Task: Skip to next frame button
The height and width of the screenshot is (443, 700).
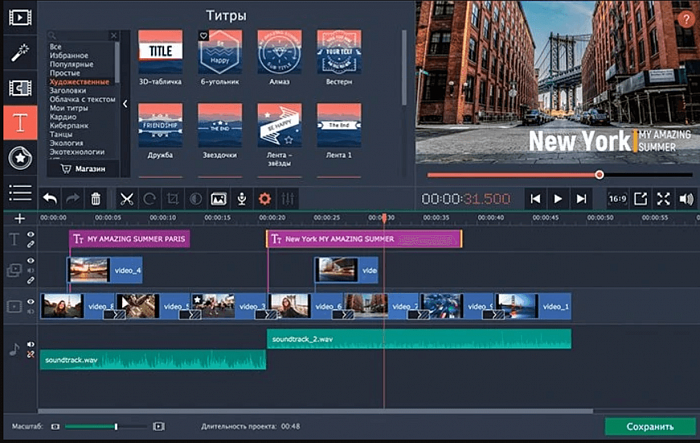Action: click(581, 199)
